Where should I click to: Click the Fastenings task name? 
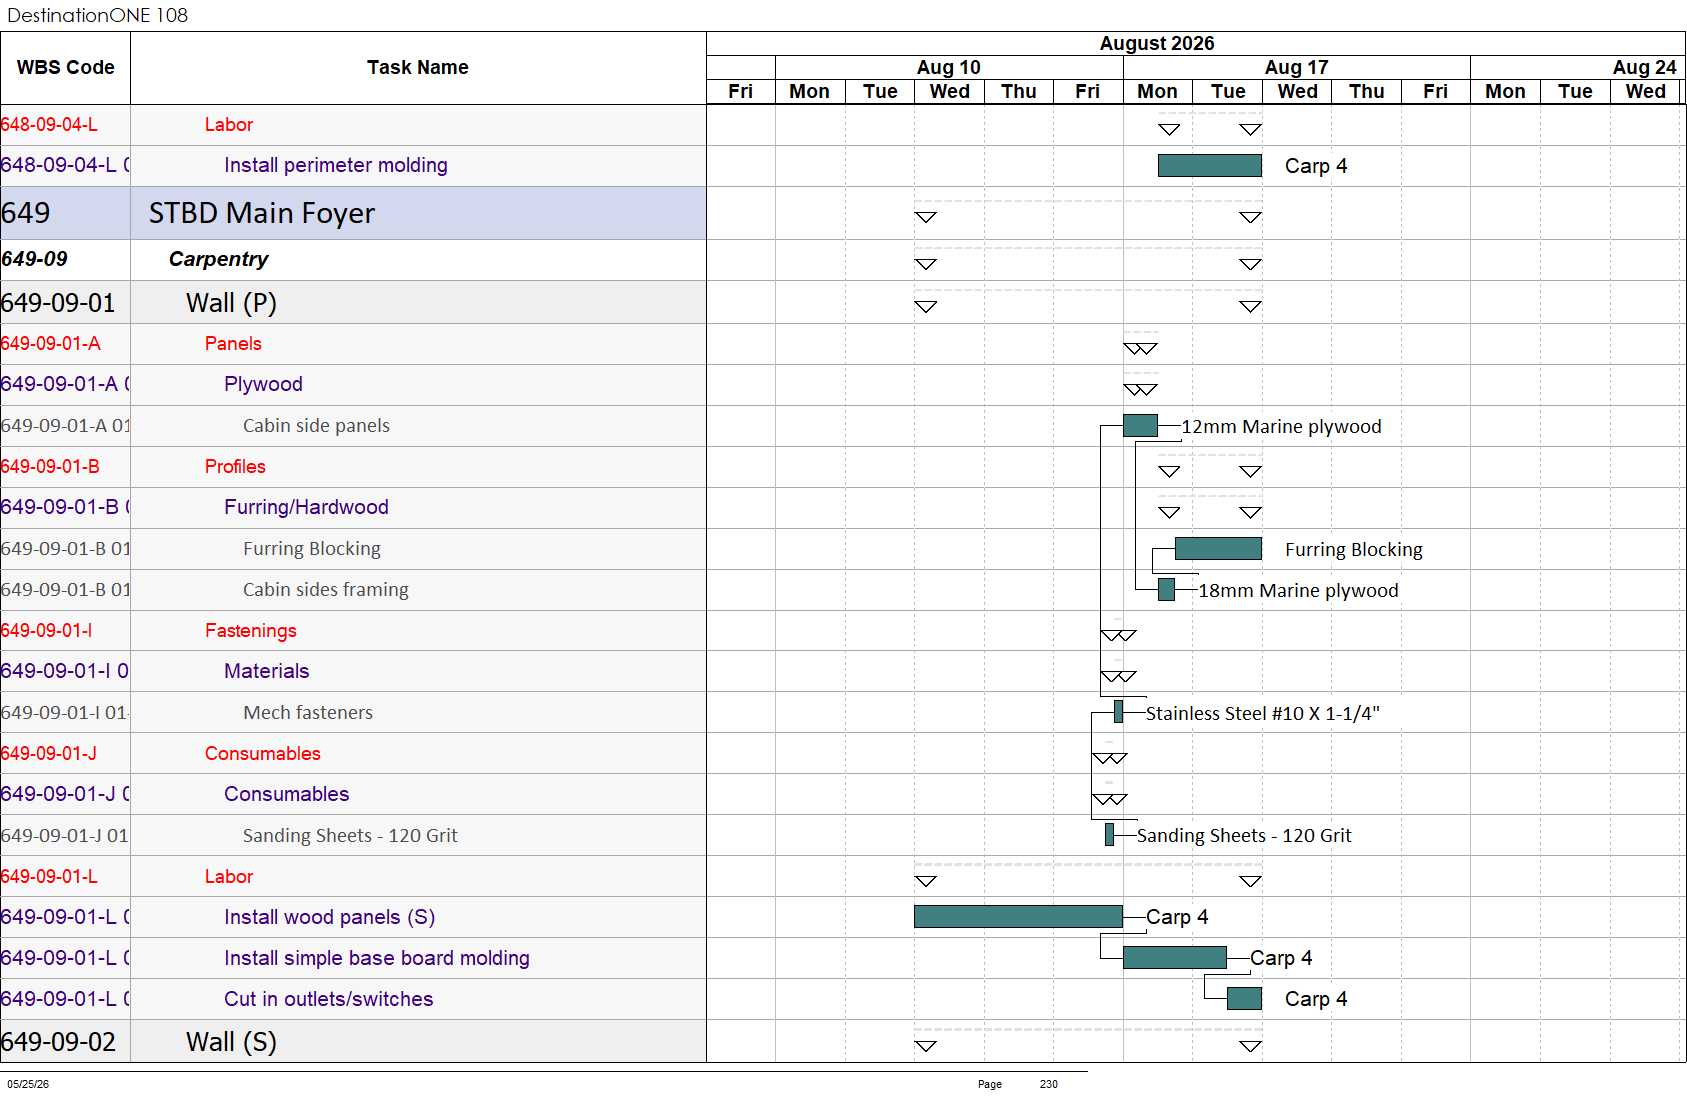point(251,630)
